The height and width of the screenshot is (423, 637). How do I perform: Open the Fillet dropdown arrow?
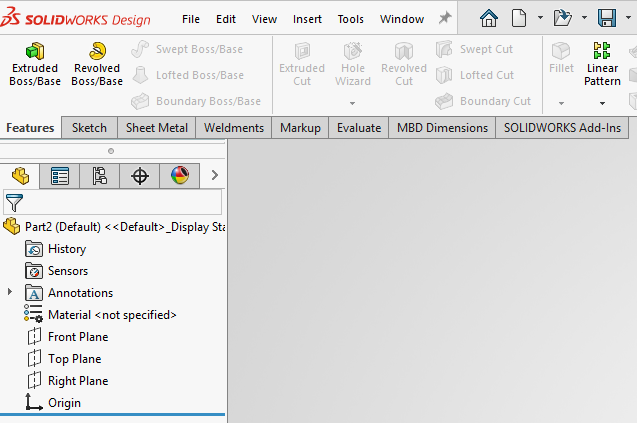coord(561,103)
